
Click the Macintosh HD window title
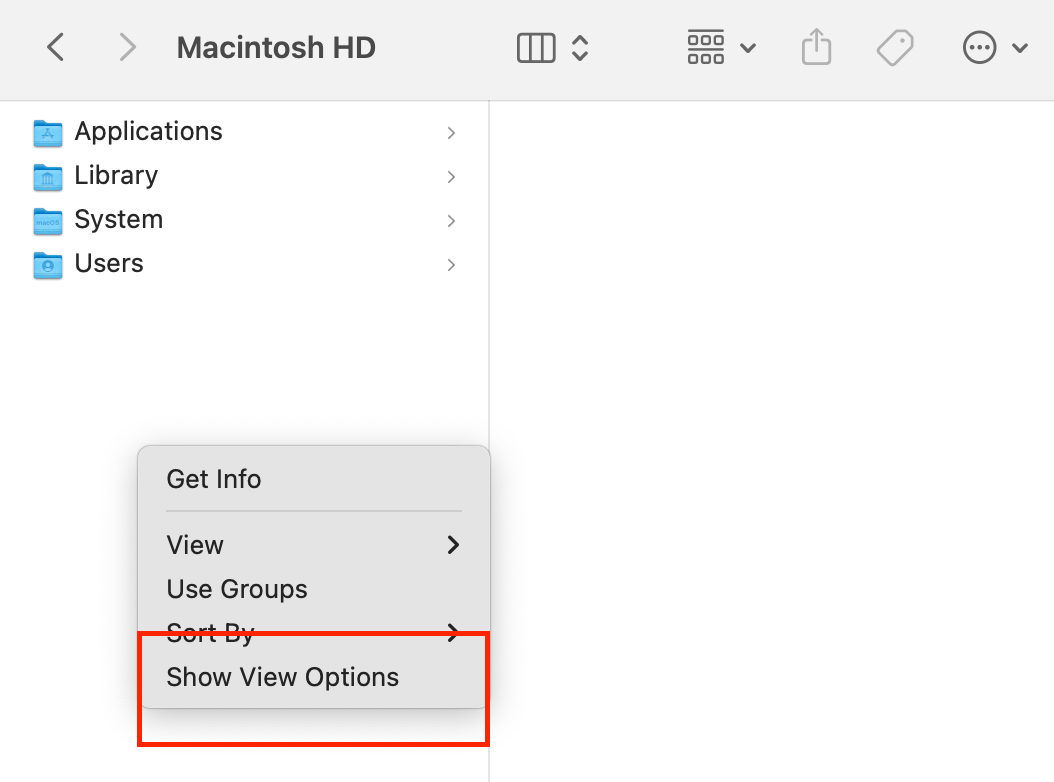coord(276,47)
